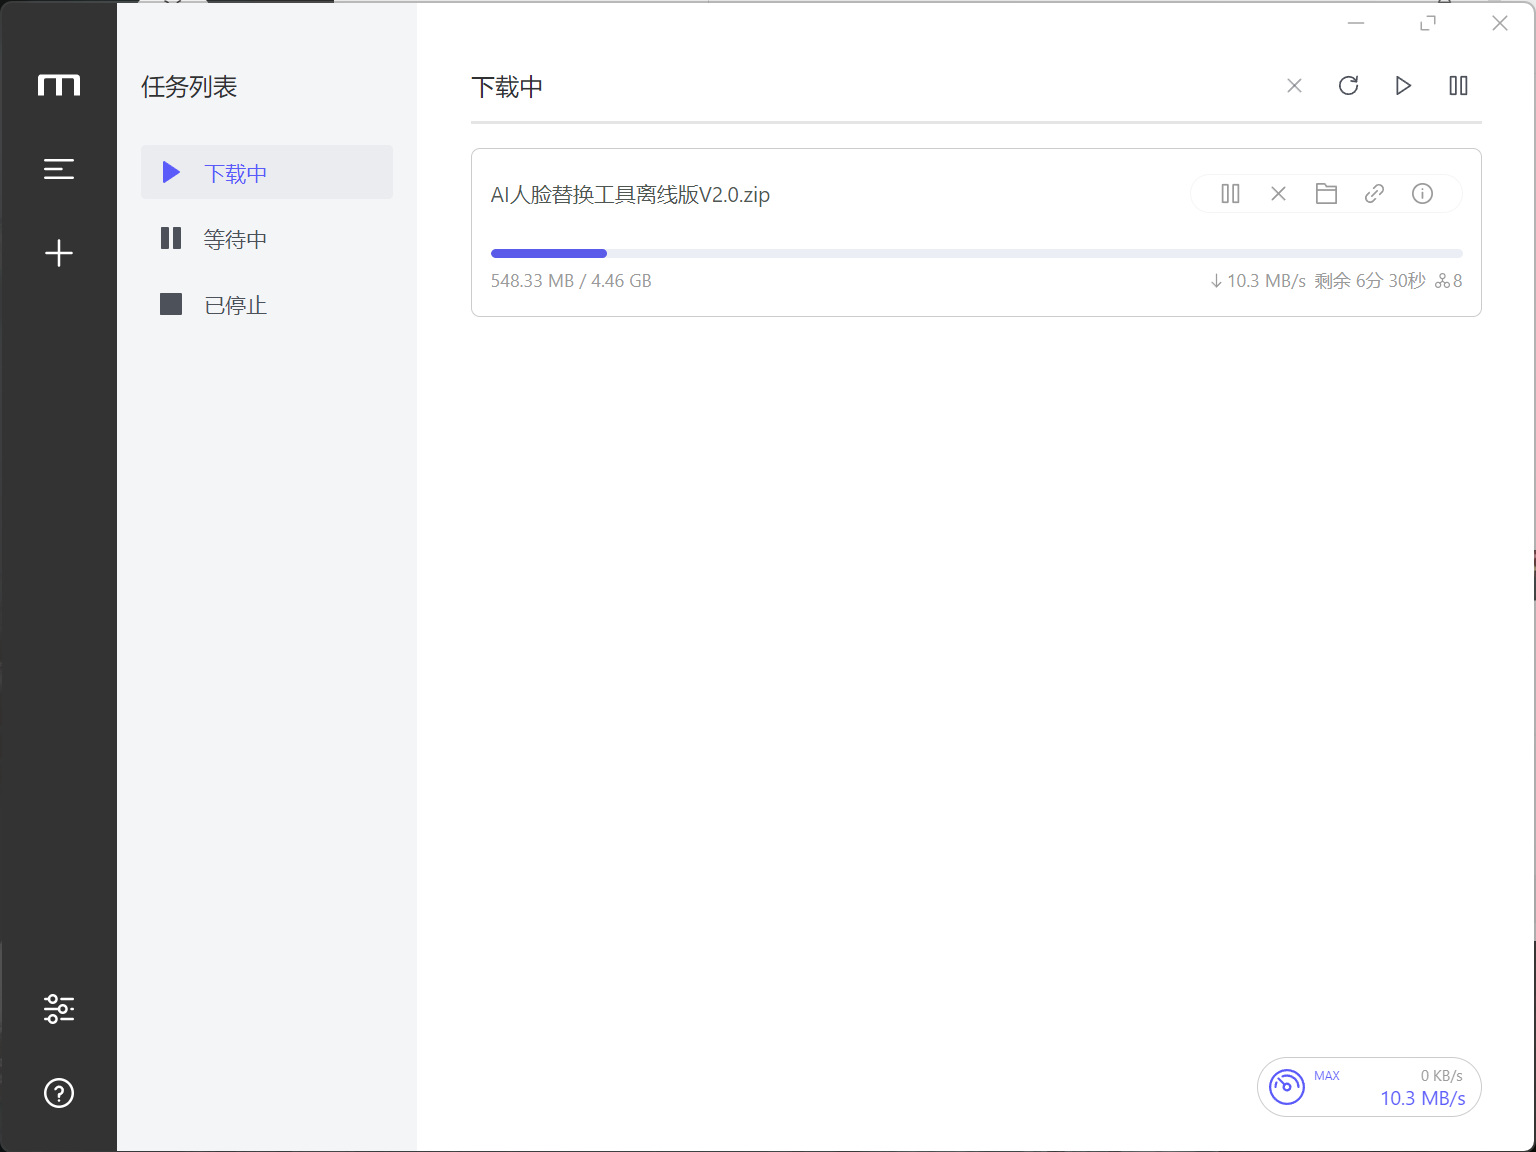Refresh the download task list
This screenshot has height=1152, width=1536.
[1348, 86]
